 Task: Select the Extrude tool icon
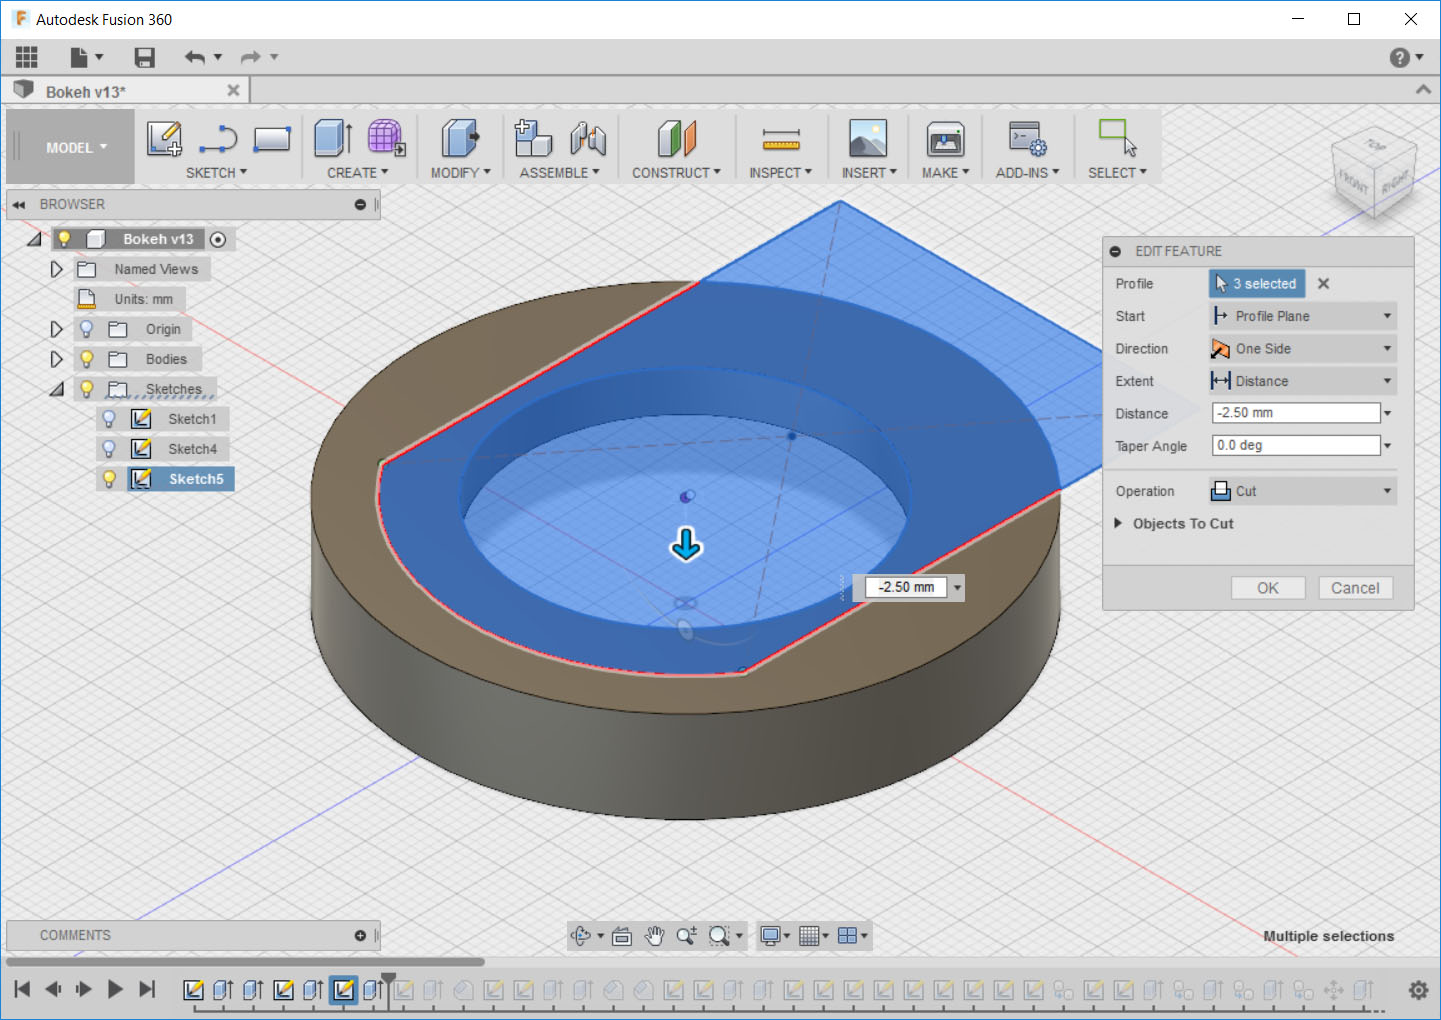333,139
